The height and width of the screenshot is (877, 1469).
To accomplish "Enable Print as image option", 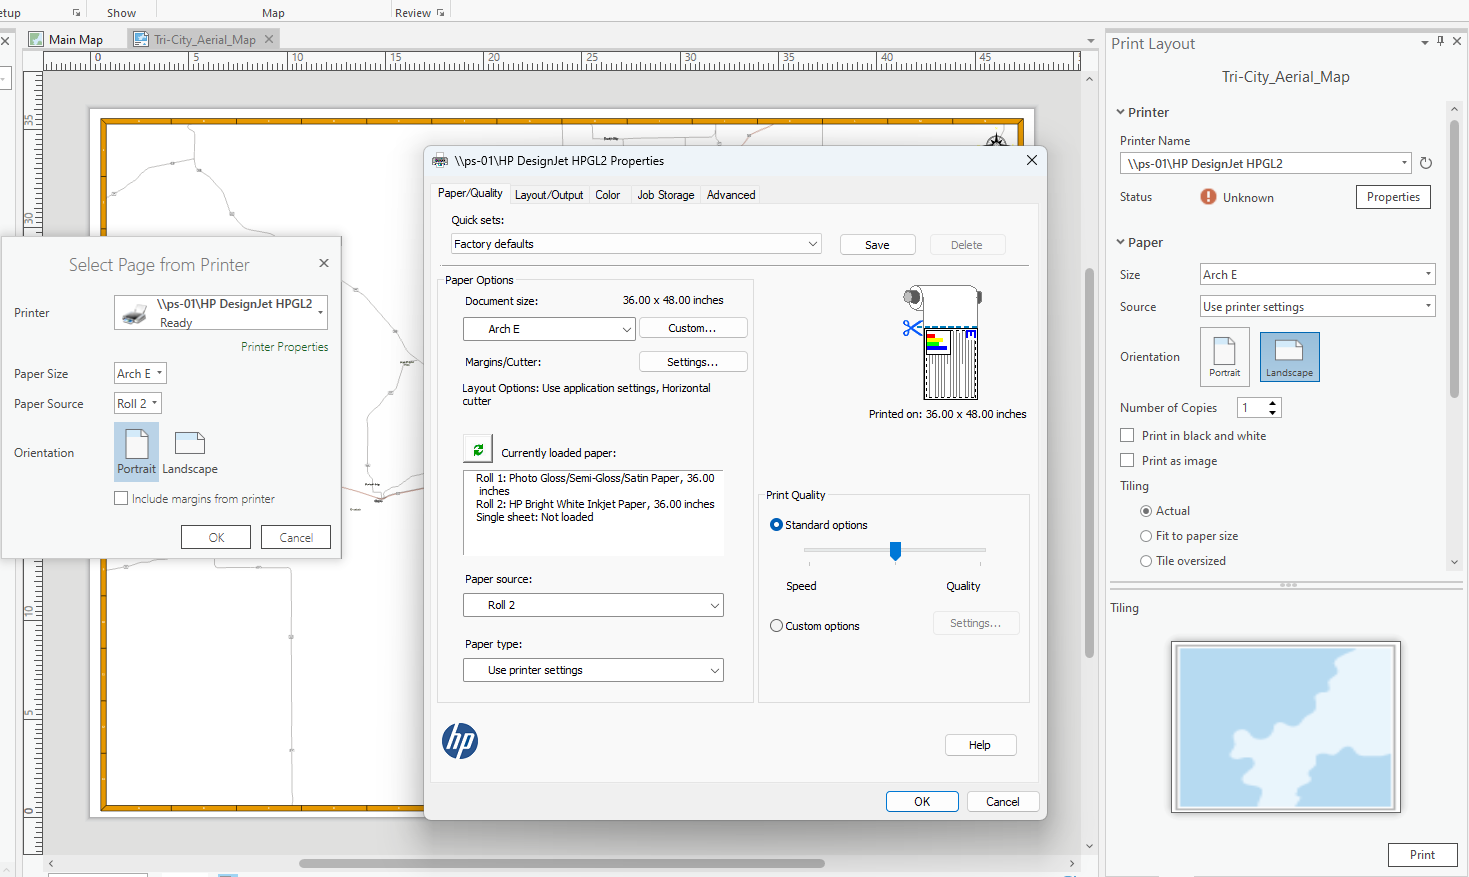I will 1127,460.
